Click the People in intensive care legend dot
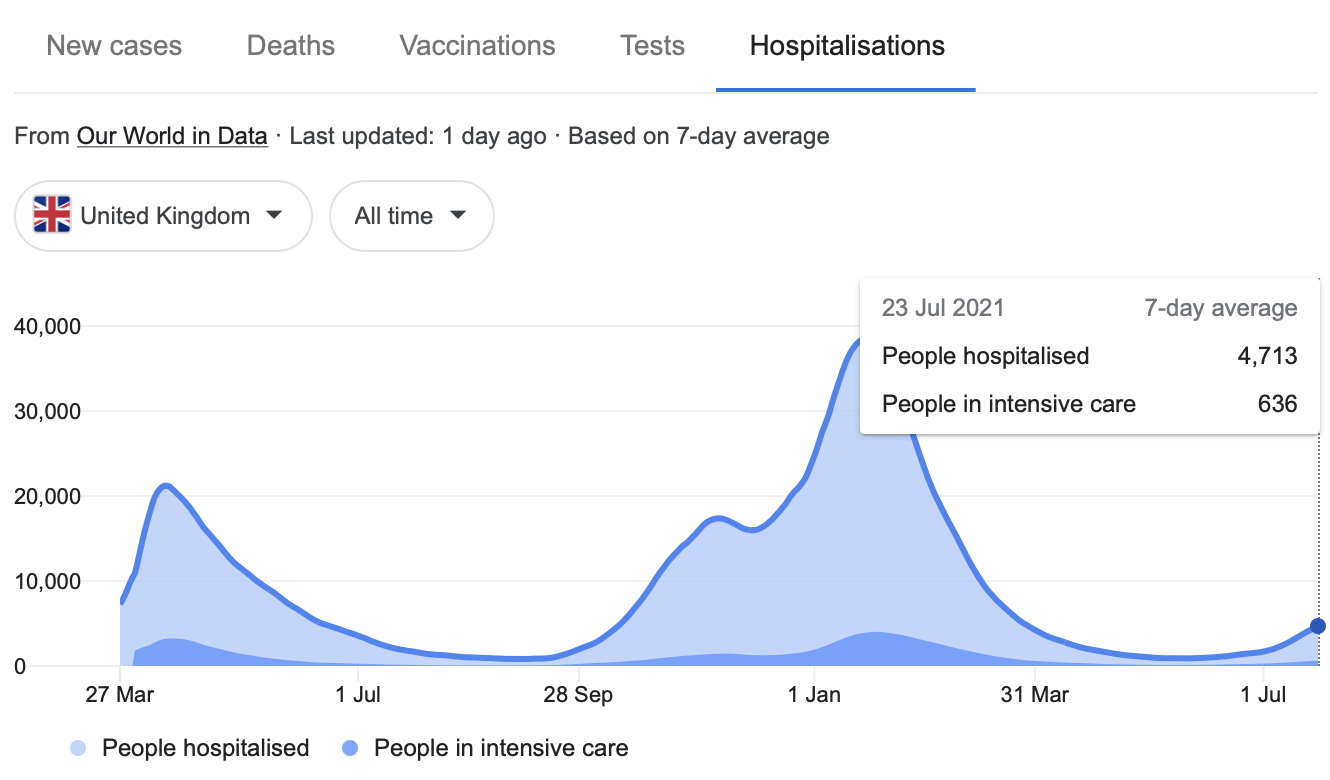This screenshot has width=1330, height=780. click(350, 748)
